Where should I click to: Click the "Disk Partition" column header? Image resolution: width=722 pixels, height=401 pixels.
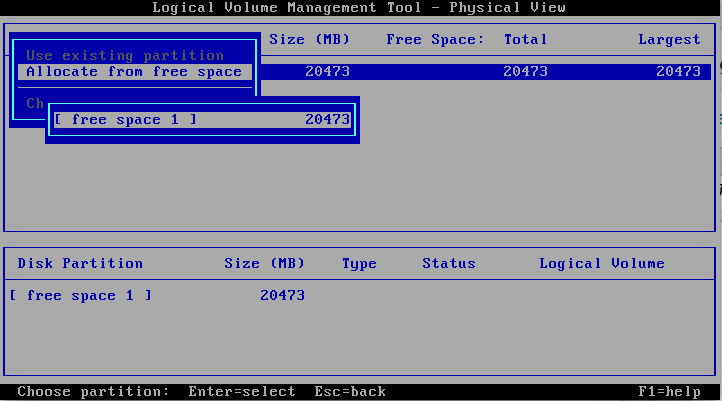[80, 264]
